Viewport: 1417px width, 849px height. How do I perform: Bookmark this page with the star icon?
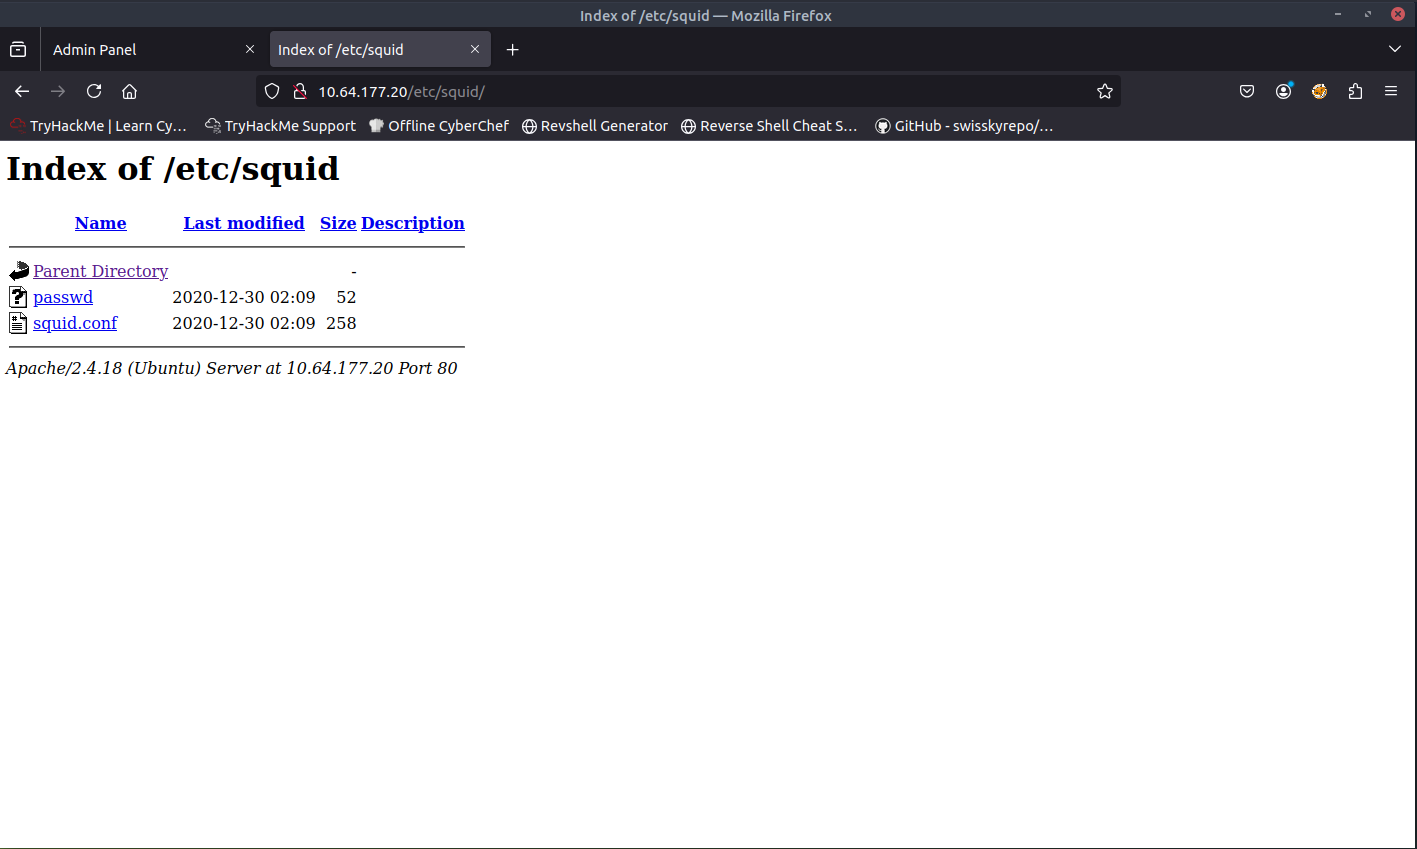tap(1104, 91)
